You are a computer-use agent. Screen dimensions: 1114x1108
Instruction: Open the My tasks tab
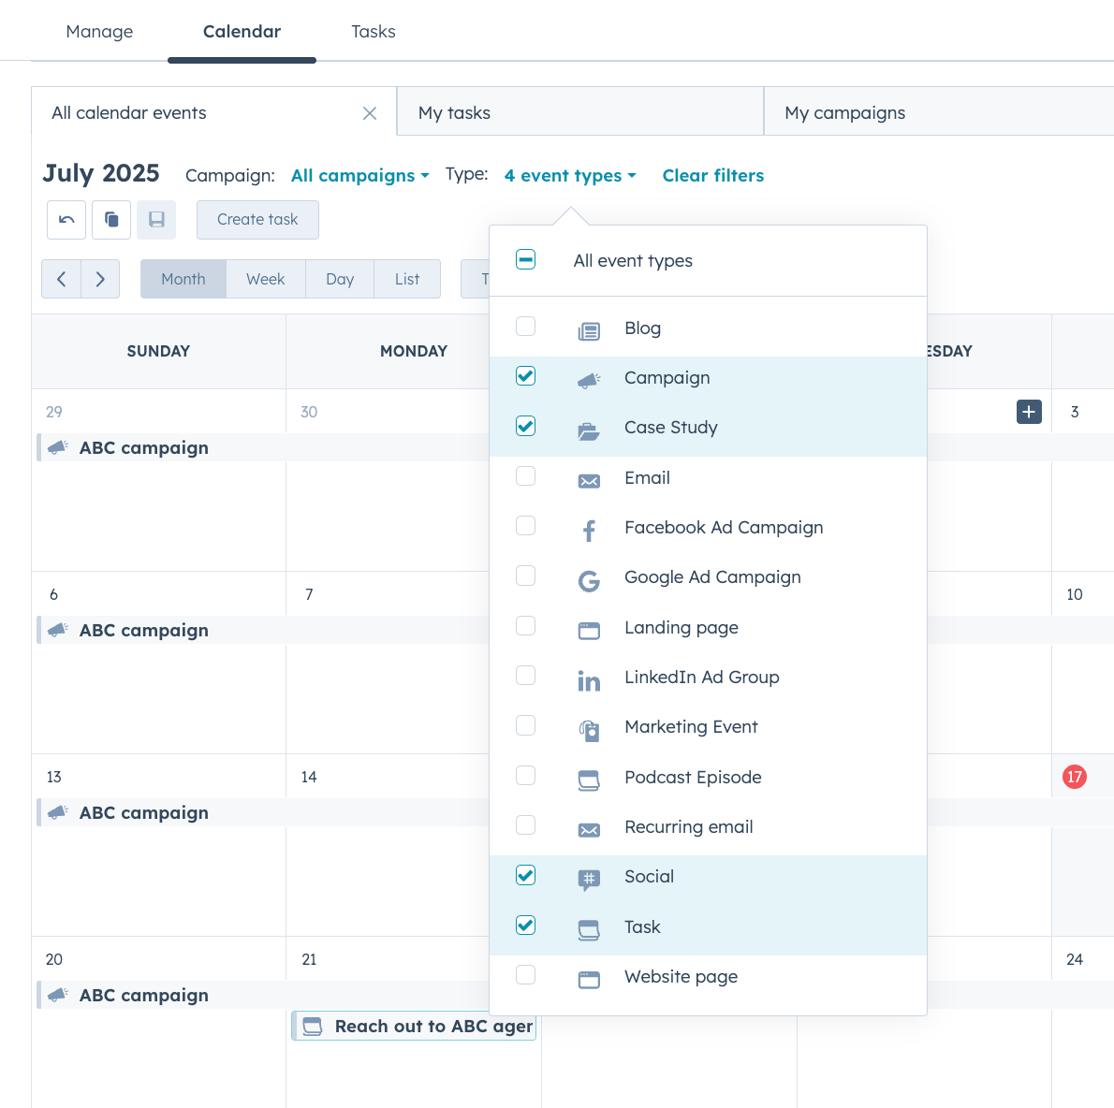[455, 112]
